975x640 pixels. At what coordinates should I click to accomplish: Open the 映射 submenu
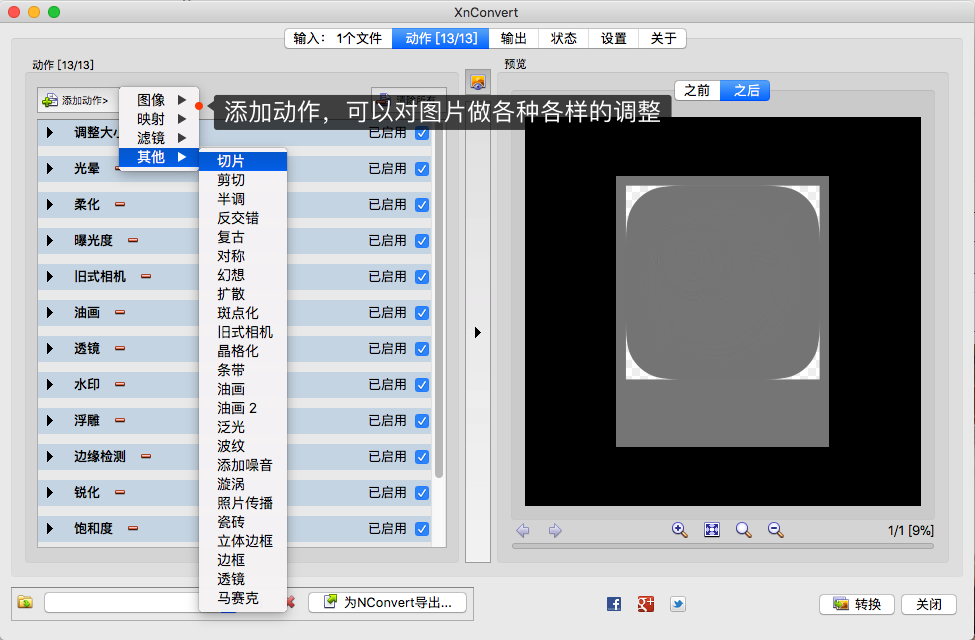[159, 119]
